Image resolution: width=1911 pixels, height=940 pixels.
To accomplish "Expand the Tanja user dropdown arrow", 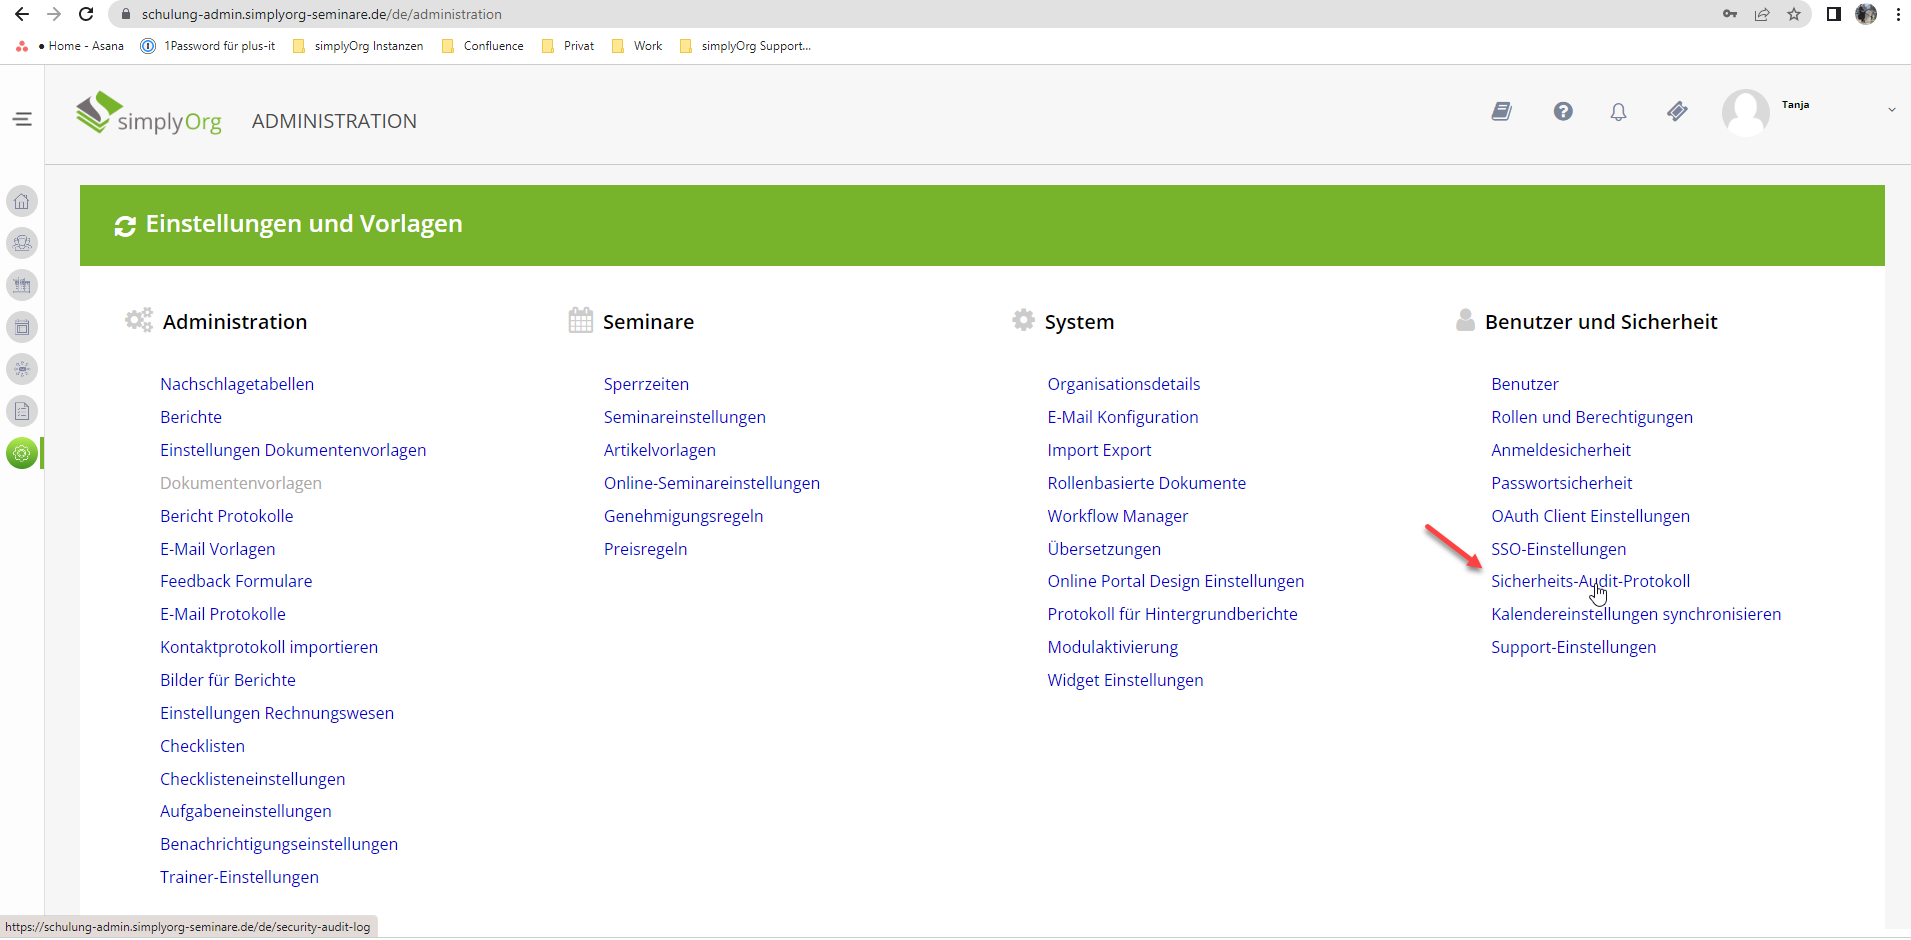I will pyautogui.click(x=1891, y=110).
